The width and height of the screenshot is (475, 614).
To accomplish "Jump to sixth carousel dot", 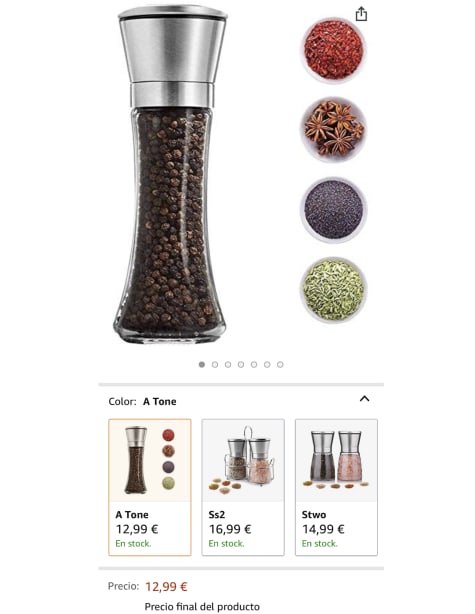I will click(x=267, y=365).
